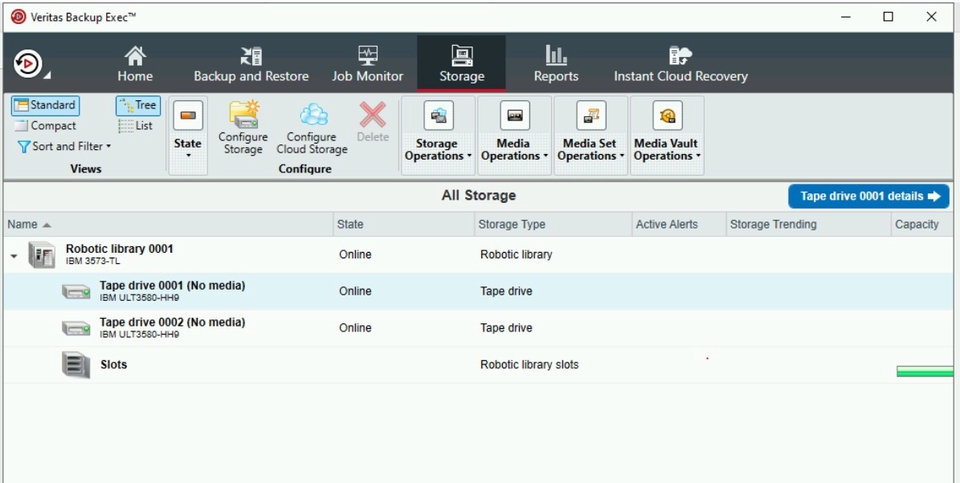Click Online state of Robotic library 0001
This screenshot has width=960, height=483.
coord(355,255)
